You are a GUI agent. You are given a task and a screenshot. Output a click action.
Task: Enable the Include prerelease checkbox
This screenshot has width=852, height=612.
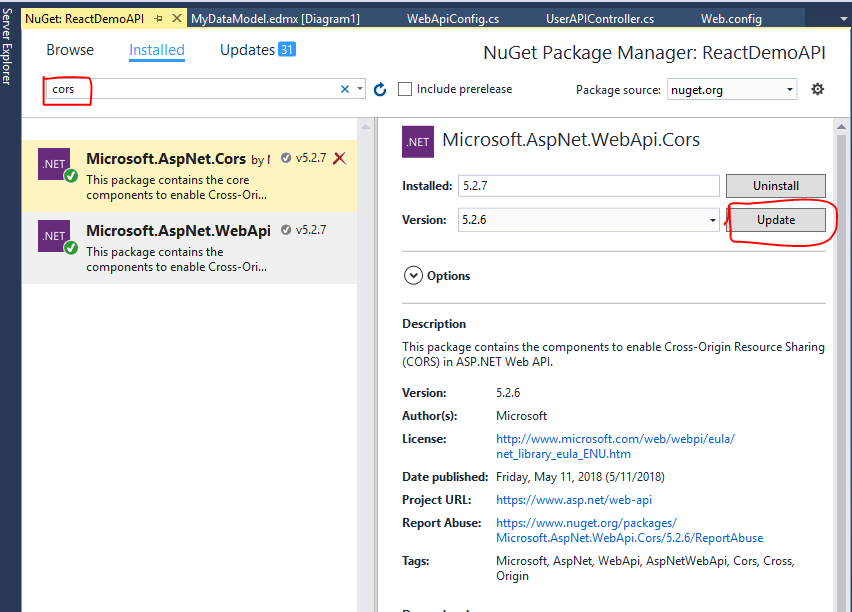[x=405, y=89]
